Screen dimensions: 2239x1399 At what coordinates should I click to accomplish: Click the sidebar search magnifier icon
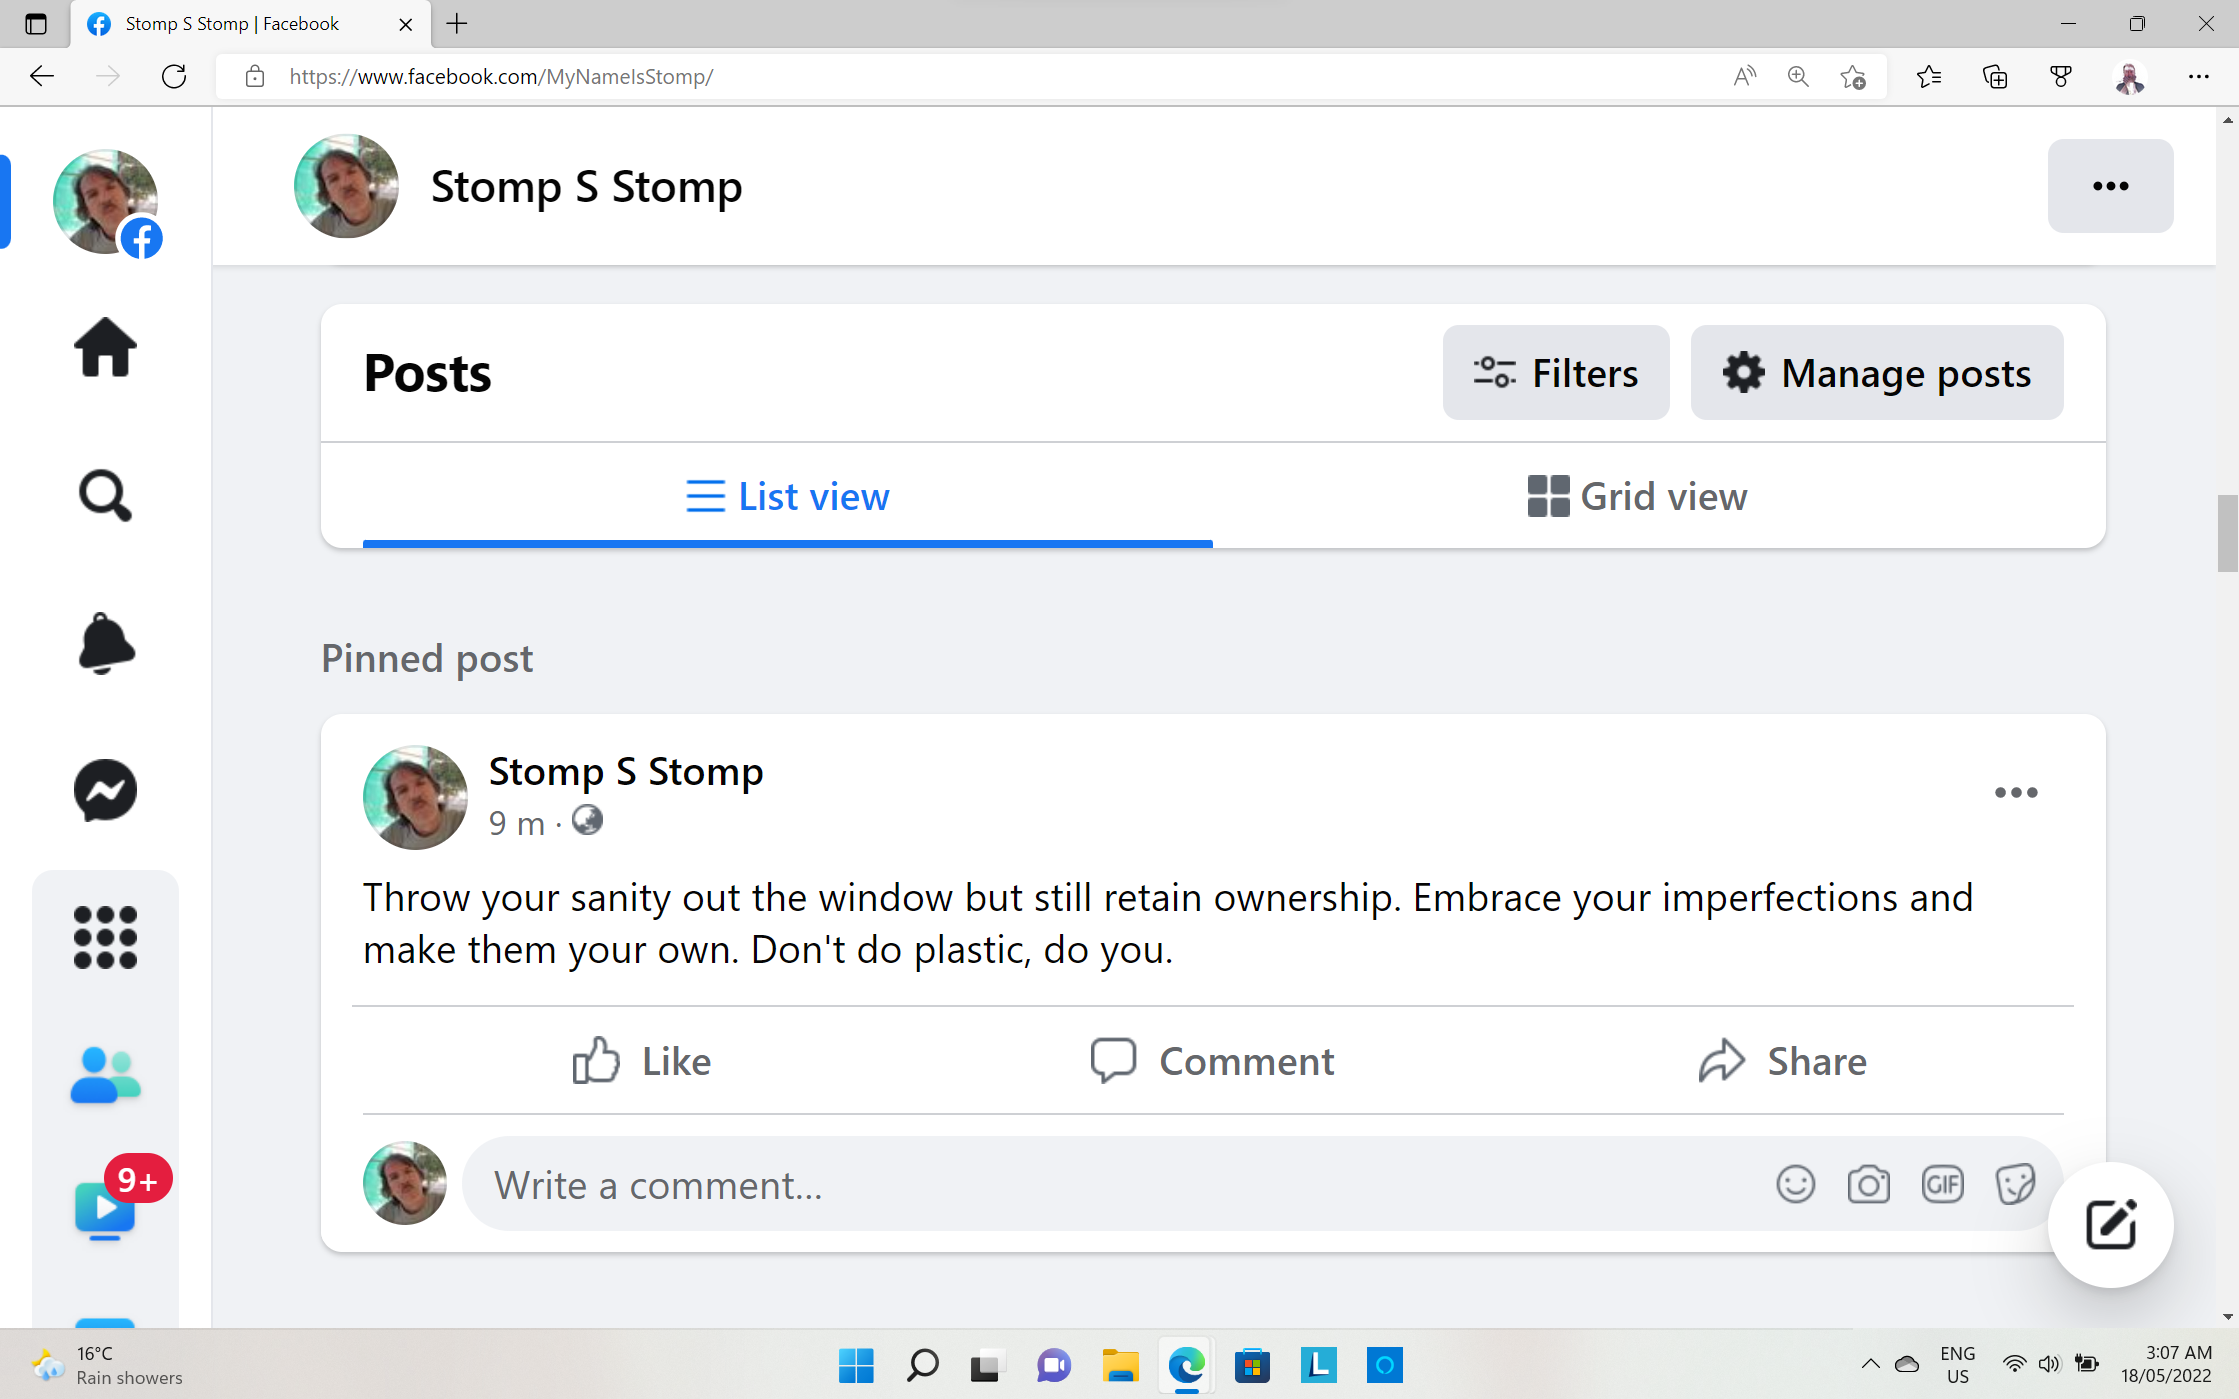click(x=105, y=495)
